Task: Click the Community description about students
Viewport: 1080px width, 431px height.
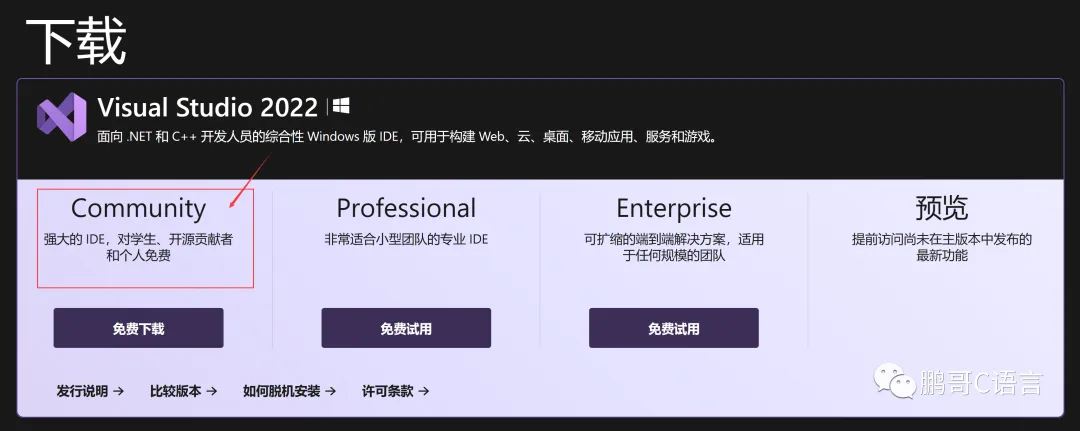Action: tap(138, 248)
